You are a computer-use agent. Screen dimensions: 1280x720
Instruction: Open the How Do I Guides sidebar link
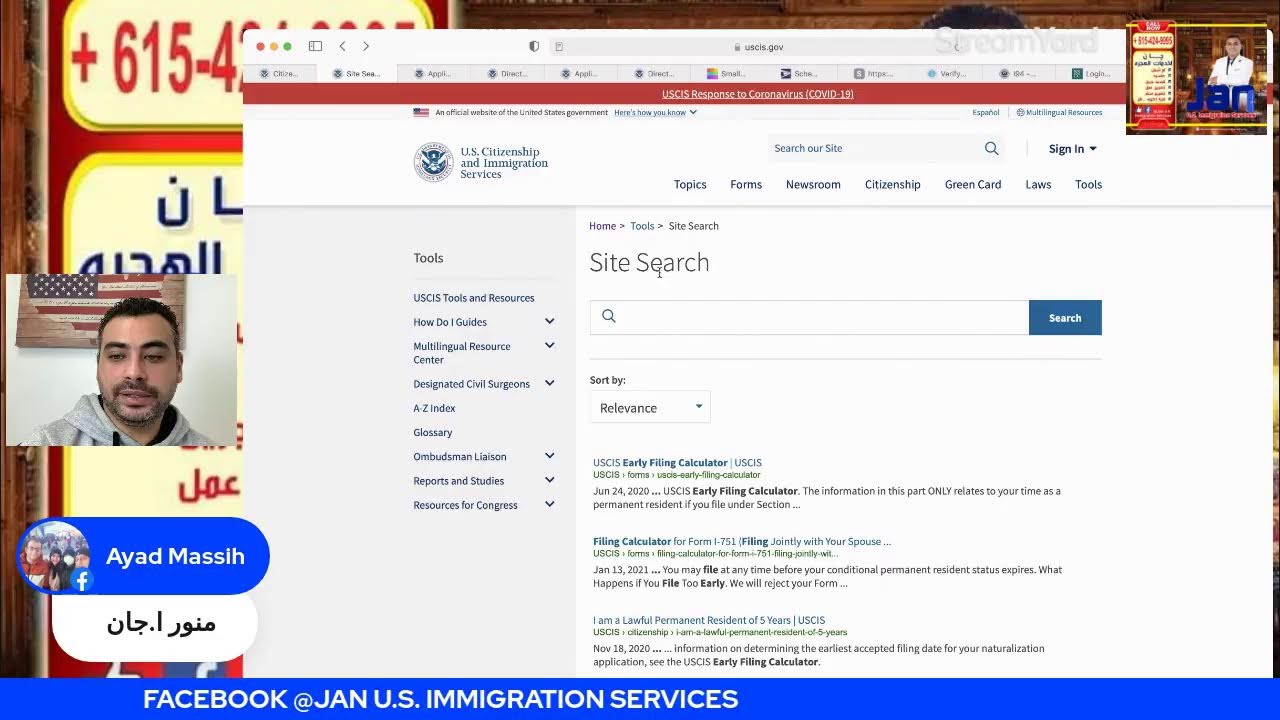(450, 322)
